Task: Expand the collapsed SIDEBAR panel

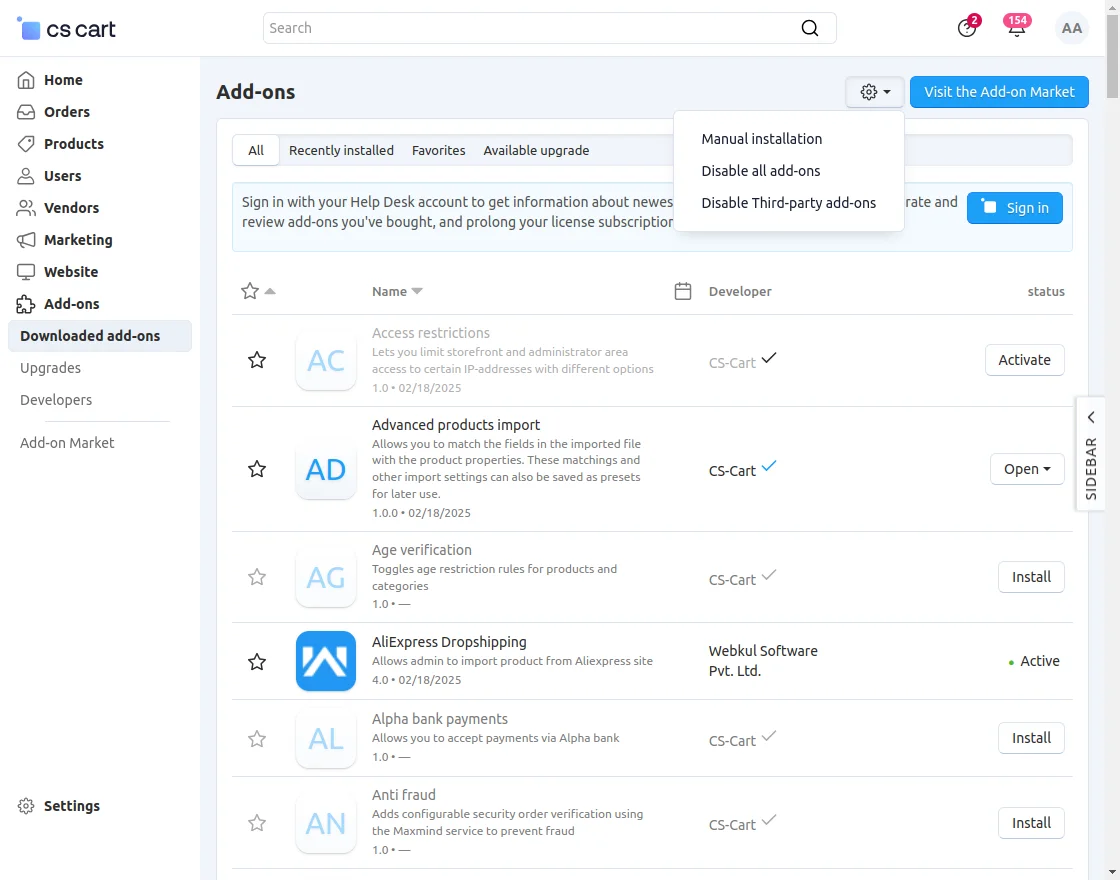Action: click(1091, 454)
